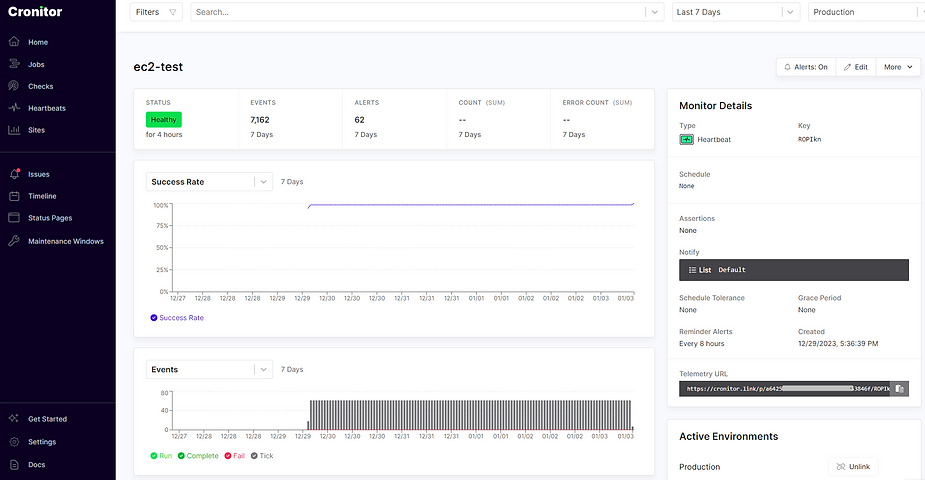The width and height of the screenshot is (925, 480).
Task: Click the Every 8 hours reminder value
Action: click(x=701, y=344)
